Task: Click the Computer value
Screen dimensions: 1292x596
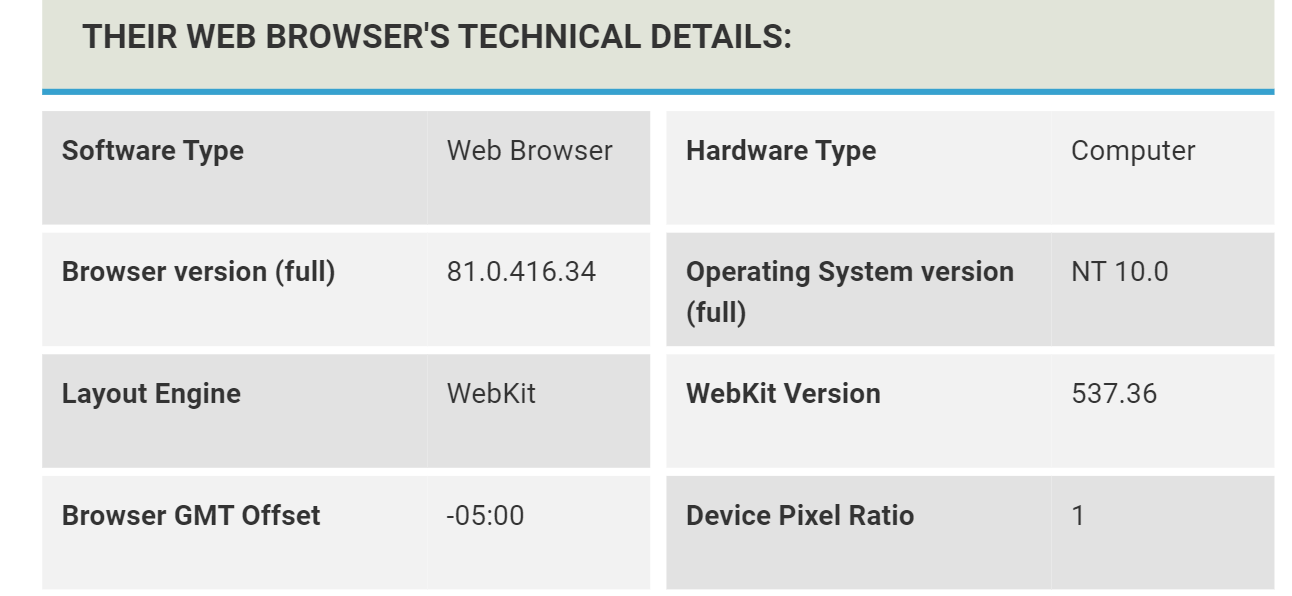Action: [x=1133, y=151]
